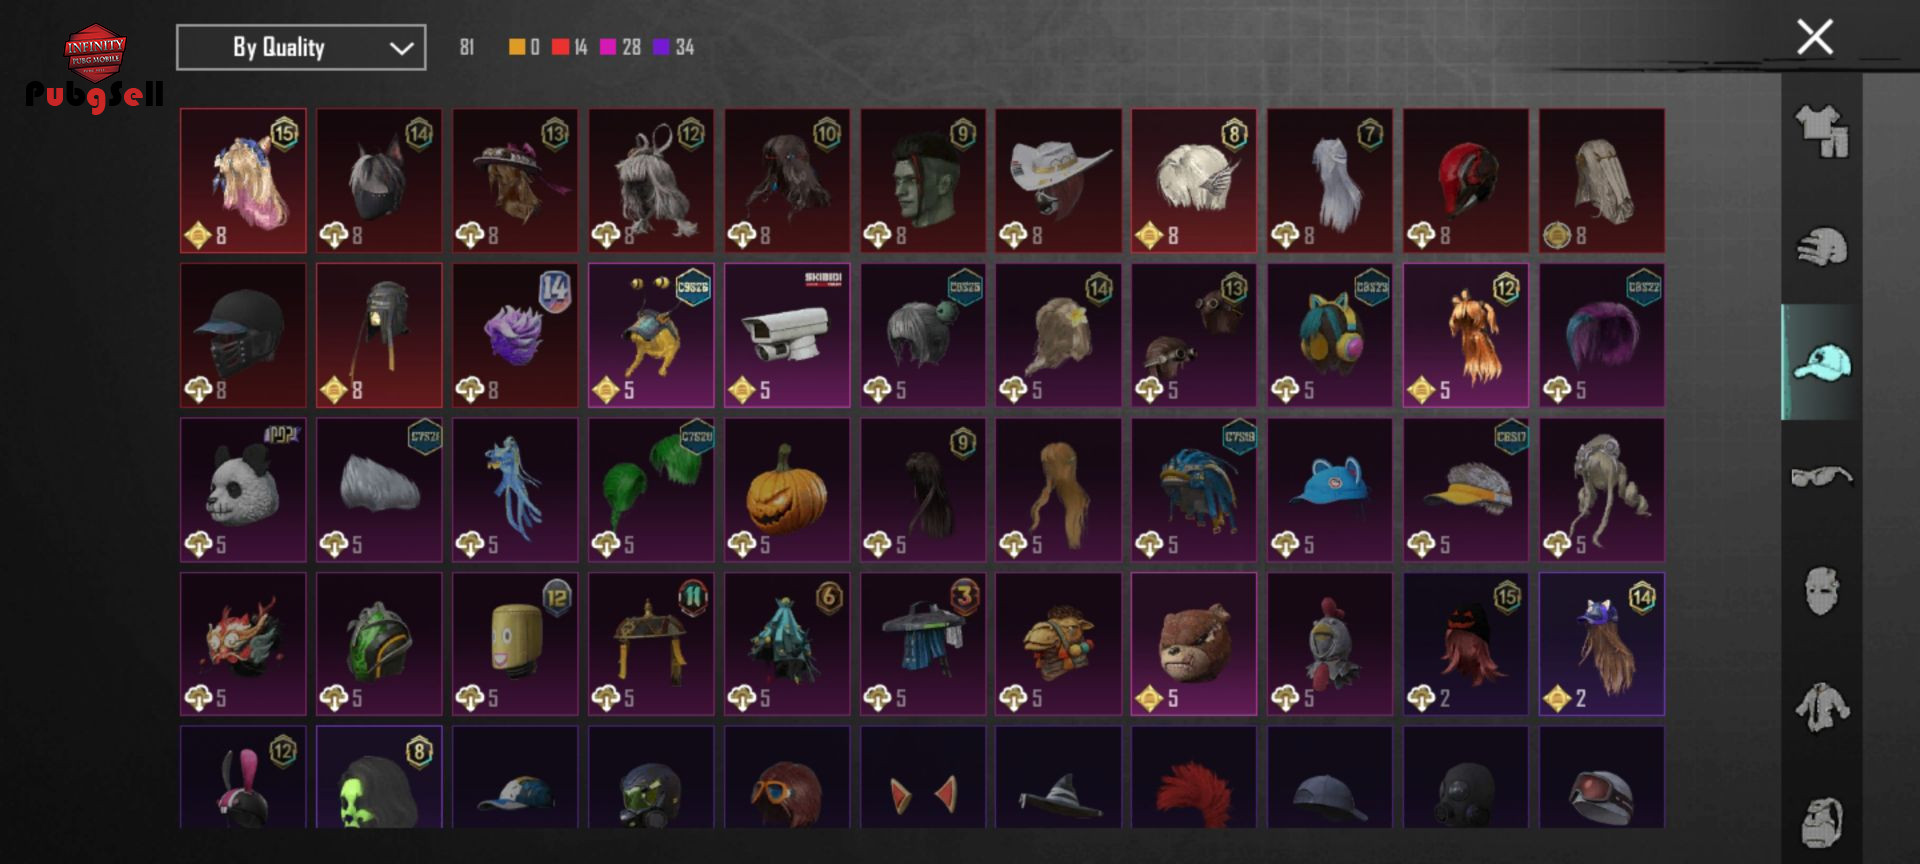This screenshot has width=1920, height=864.
Task: Open the By Quality sort dropdown
Action: click(301, 47)
